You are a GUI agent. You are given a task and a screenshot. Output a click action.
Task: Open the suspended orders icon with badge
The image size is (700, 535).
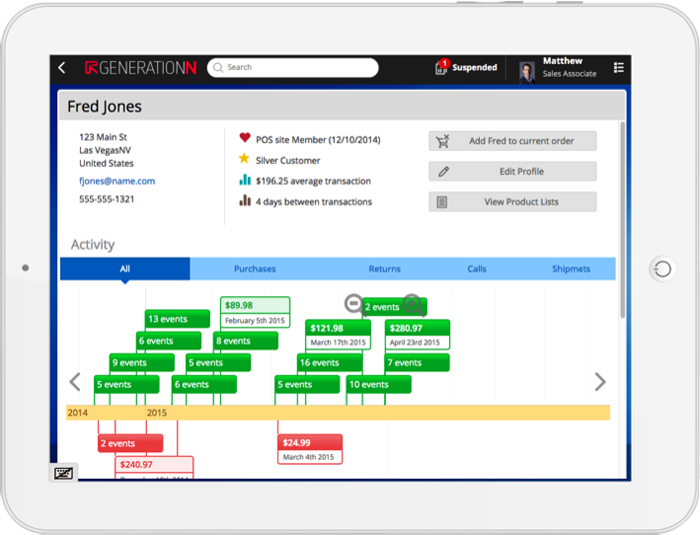coord(441,67)
